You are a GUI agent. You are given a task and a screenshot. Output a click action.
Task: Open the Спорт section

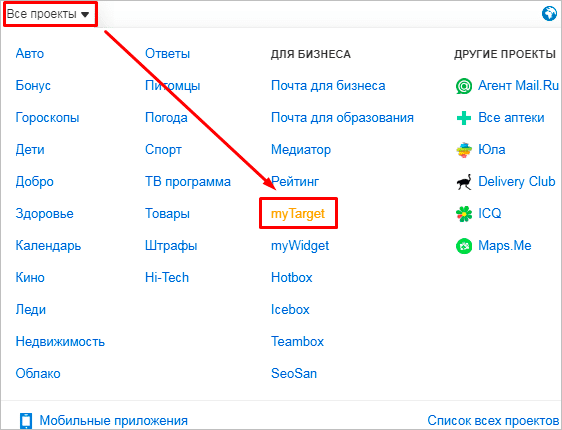pyautogui.click(x=163, y=150)
